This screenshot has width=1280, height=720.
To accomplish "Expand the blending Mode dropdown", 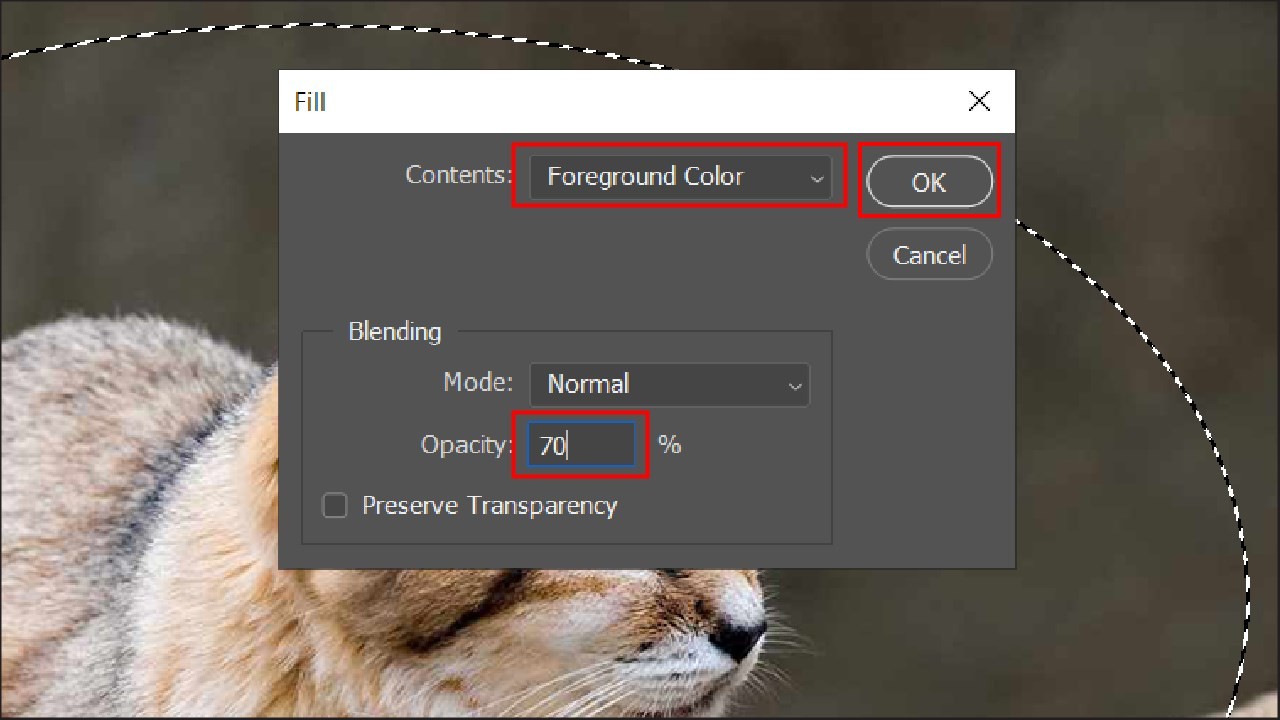I will pos(669,384).
